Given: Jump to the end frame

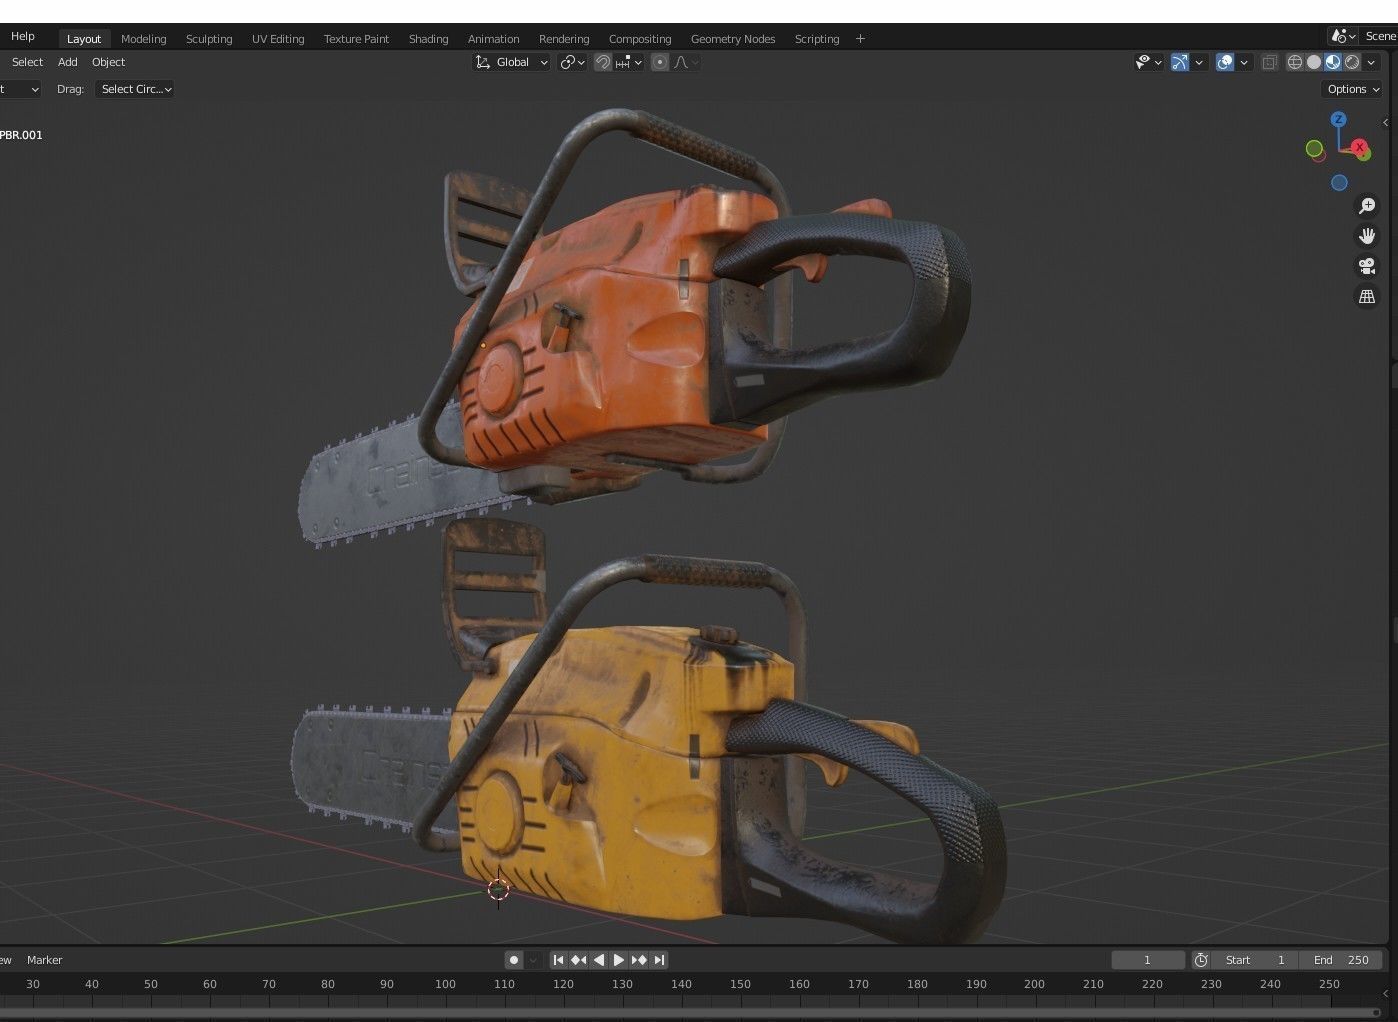Looking at the screenshot, I should coord(659,960).
